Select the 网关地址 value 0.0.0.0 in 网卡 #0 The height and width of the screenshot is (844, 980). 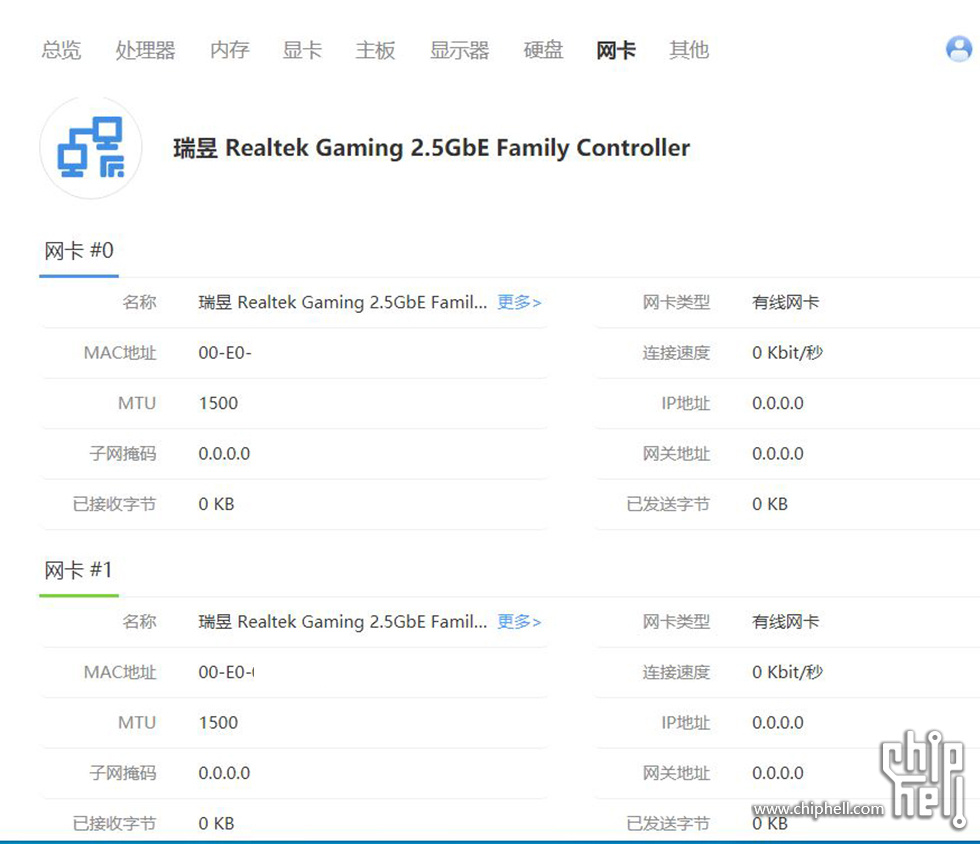coord(778,454)
